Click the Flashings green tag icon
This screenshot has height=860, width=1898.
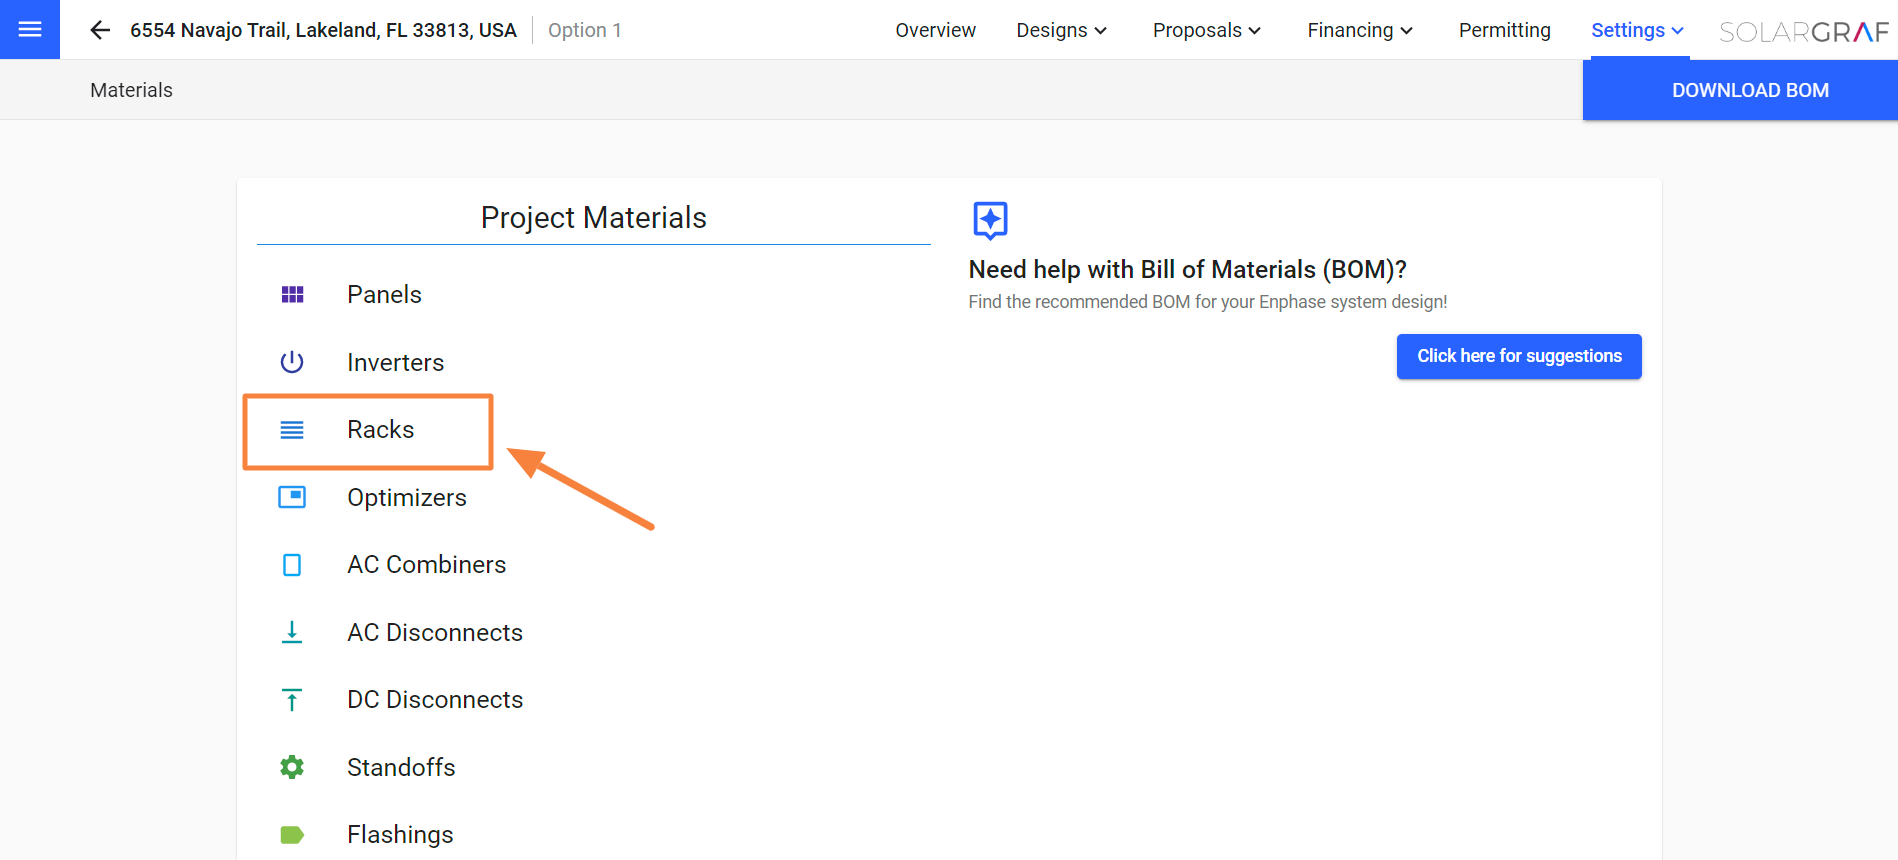[x=292, y=835]
